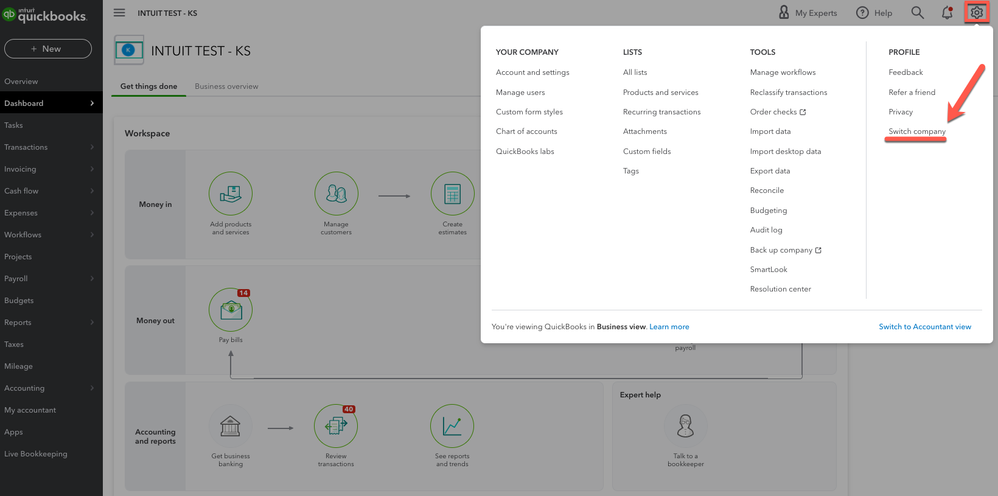Click Switch to Accountant view
The width and height of the screenshot is (998, 496).
coord(925,327)
